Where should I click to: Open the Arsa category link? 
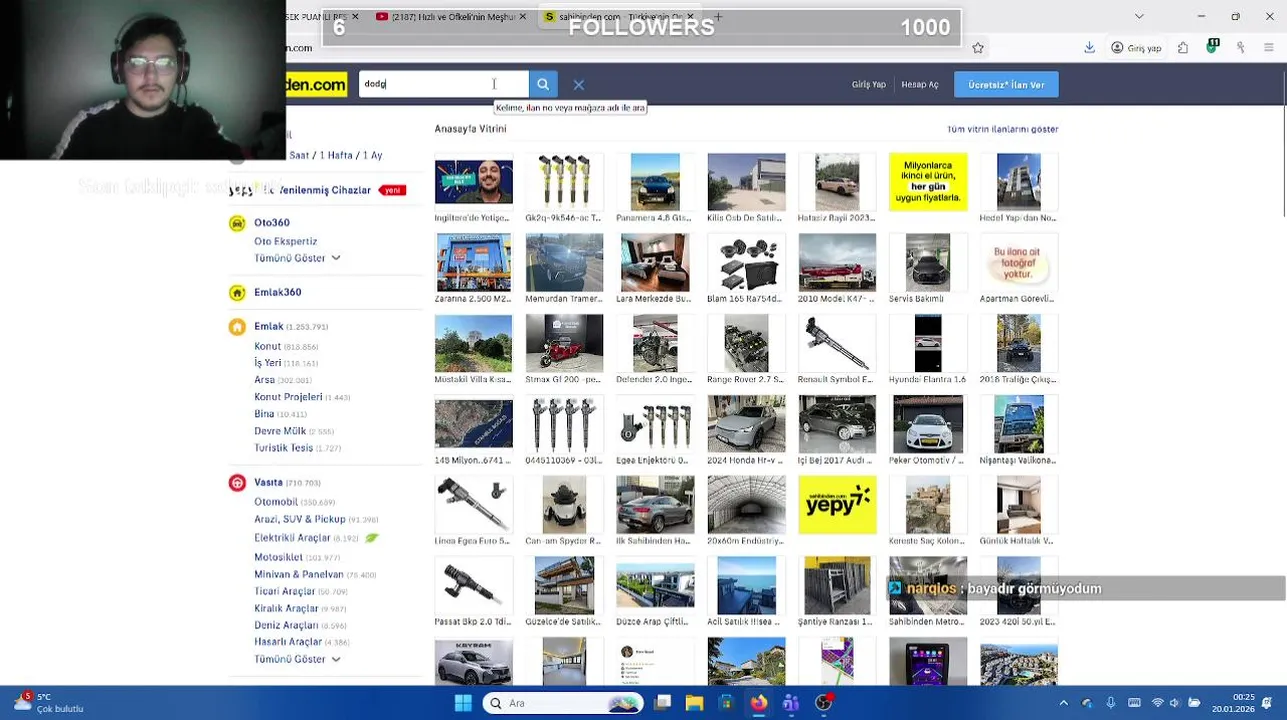coord(264,380)
